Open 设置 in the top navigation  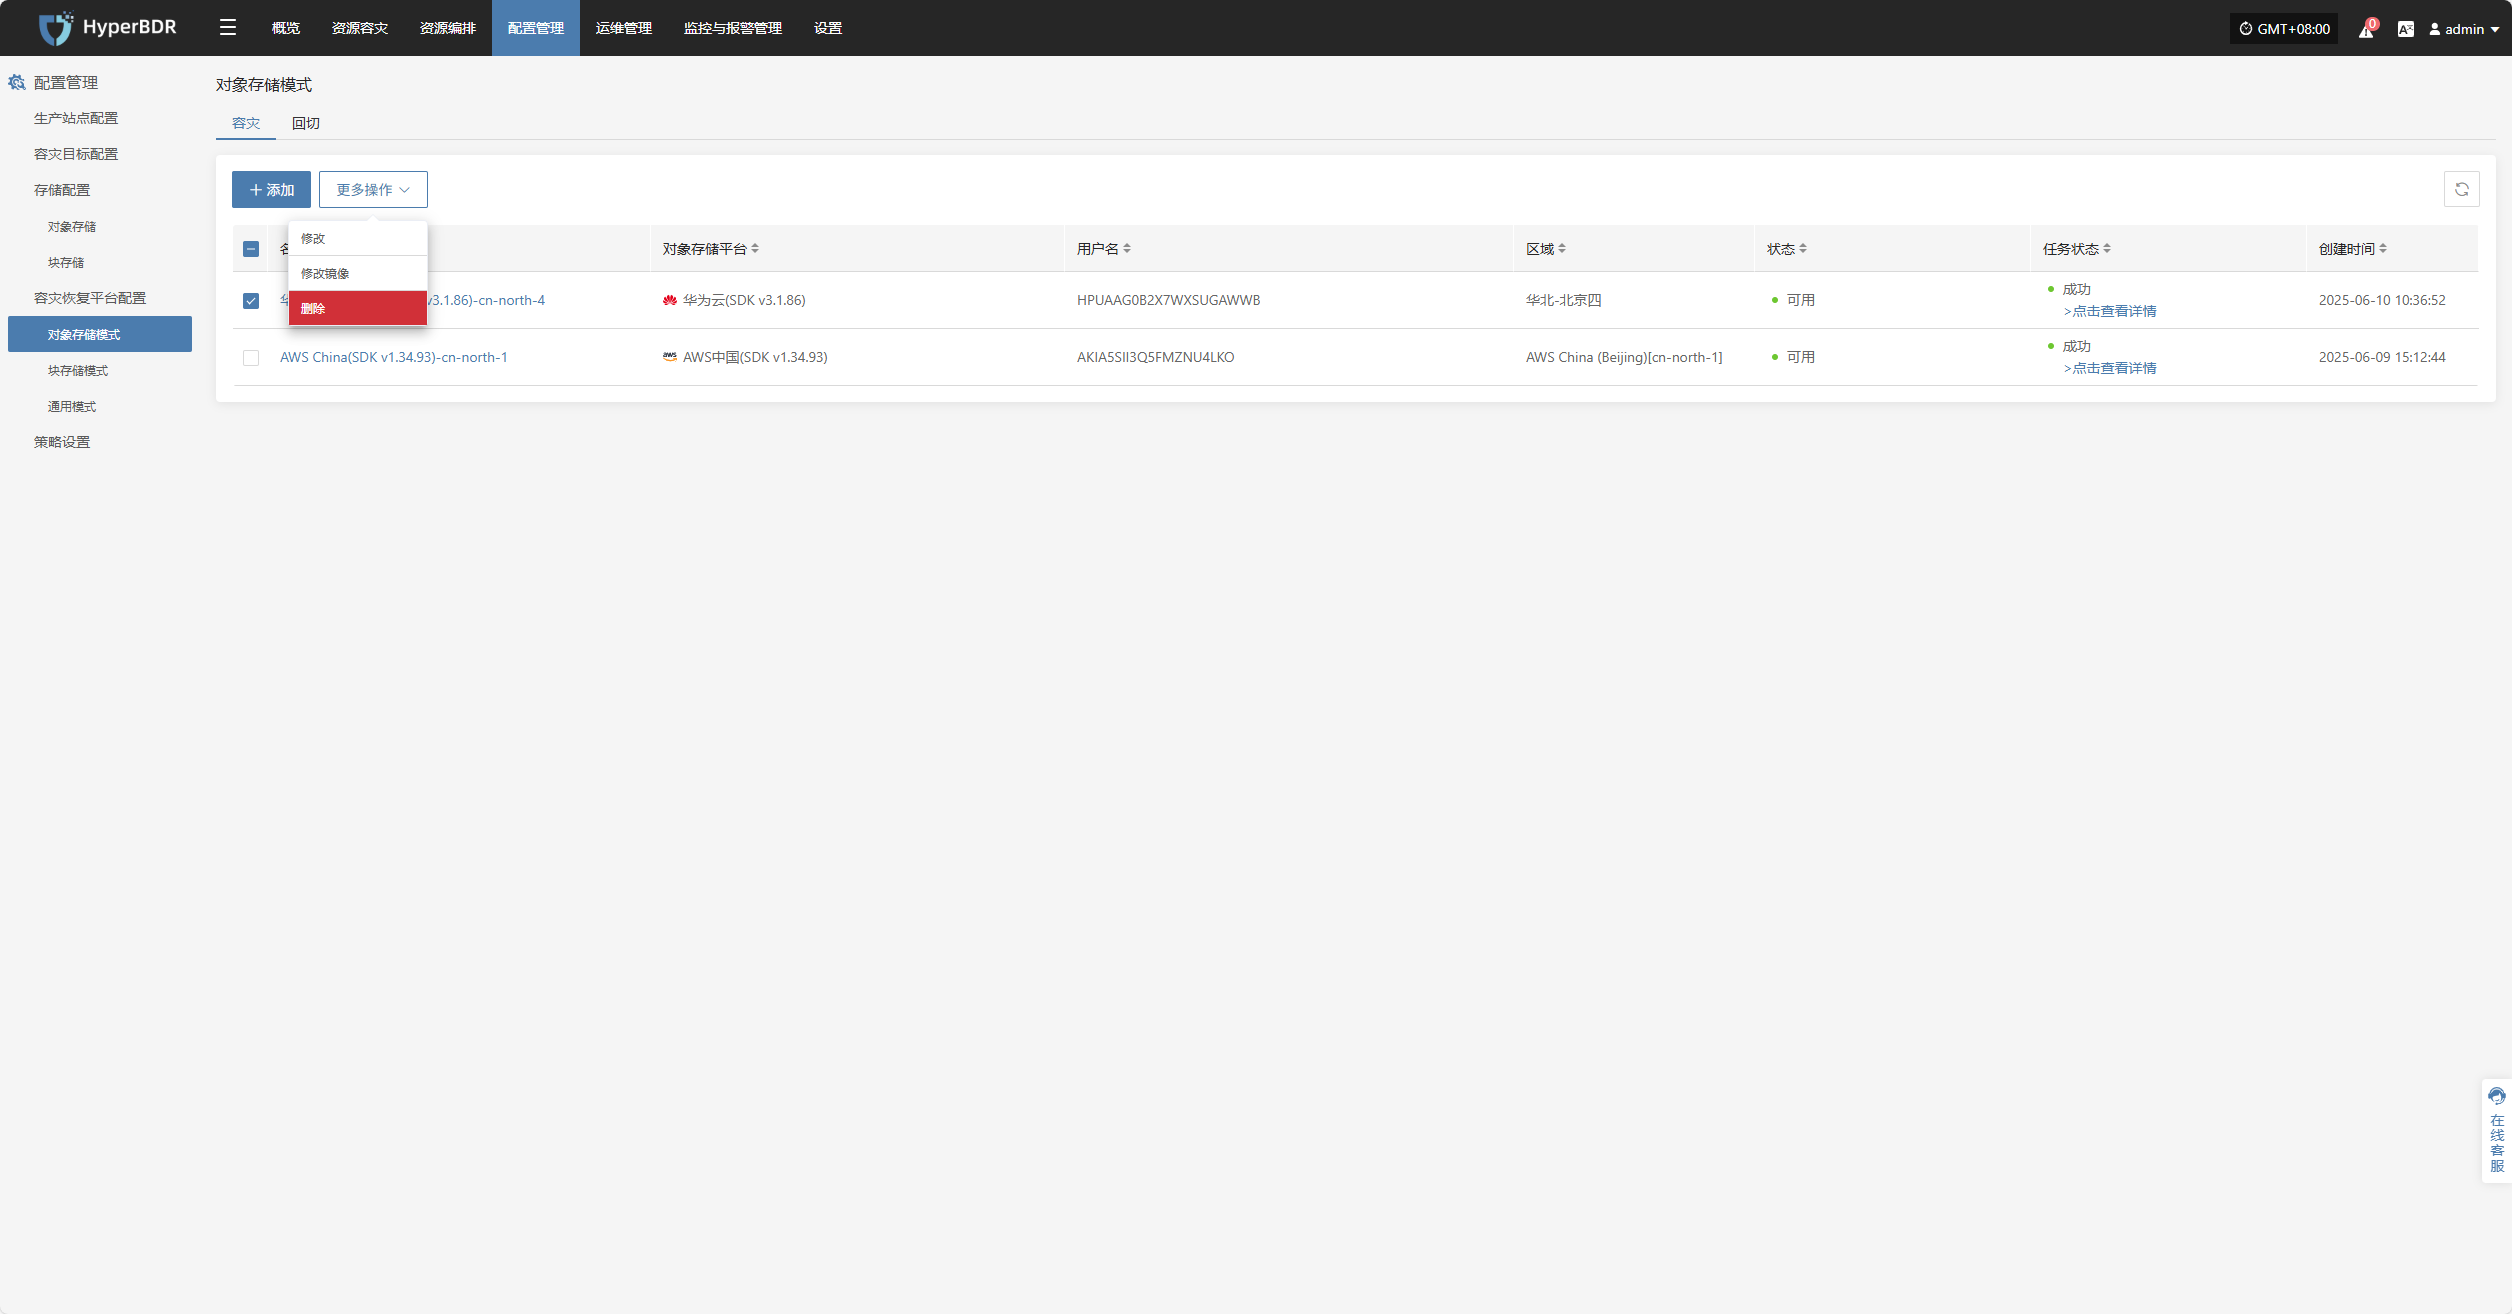(x=828, y=28)
